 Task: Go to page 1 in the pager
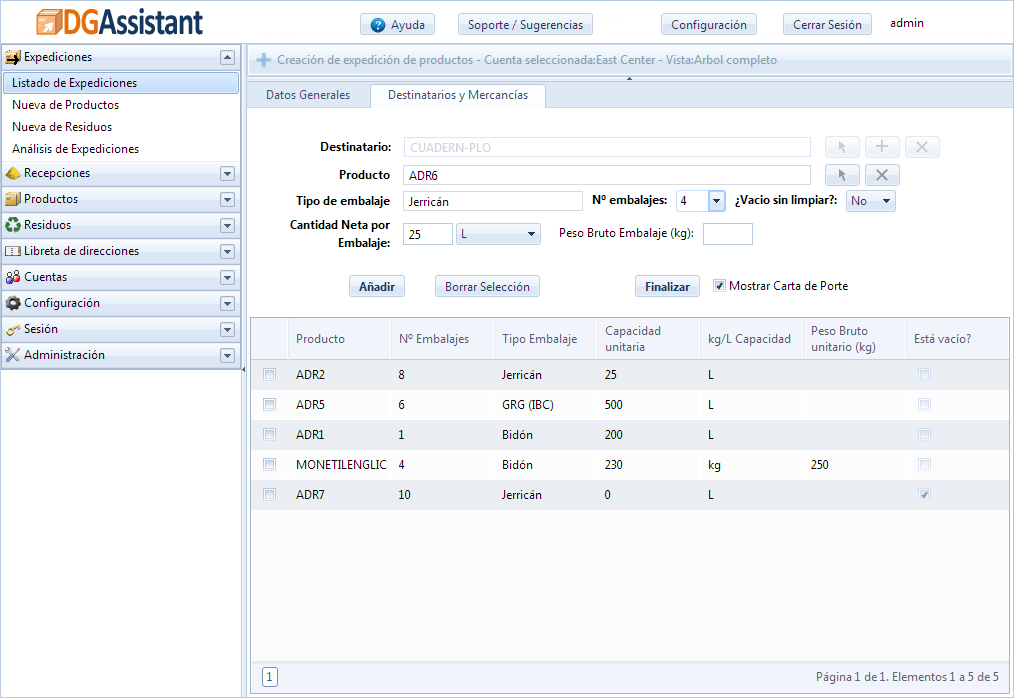(270, 677)
